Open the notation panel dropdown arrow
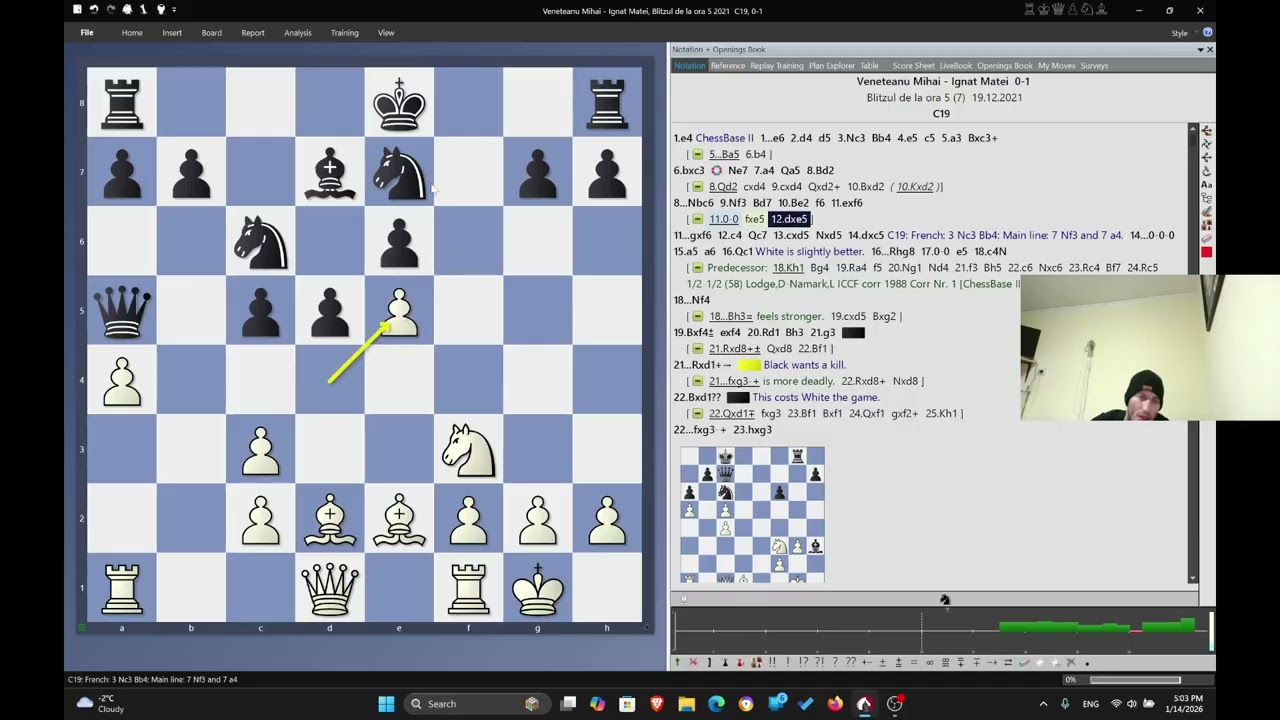Viewport: 1280px width, 720px height. coord(1200,49)
